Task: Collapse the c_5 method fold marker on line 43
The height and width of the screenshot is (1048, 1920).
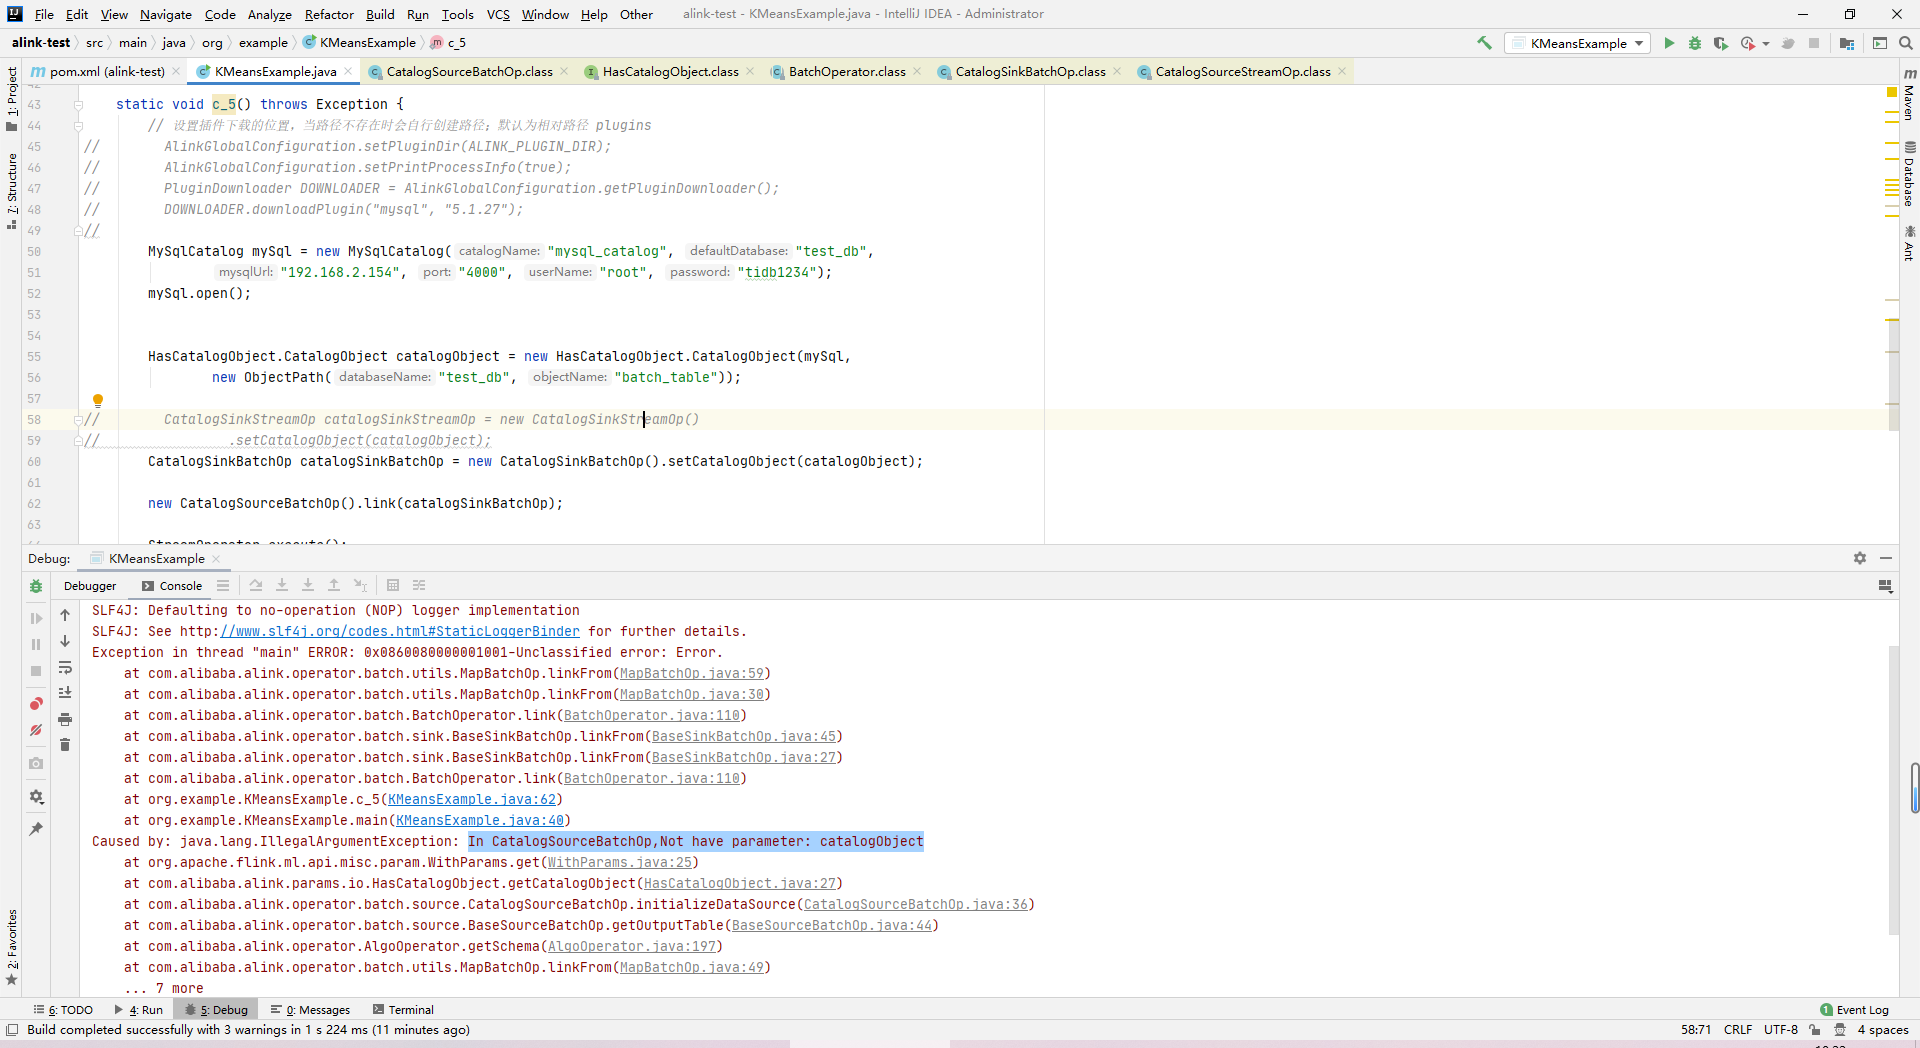Action: (x=78, y=104)
